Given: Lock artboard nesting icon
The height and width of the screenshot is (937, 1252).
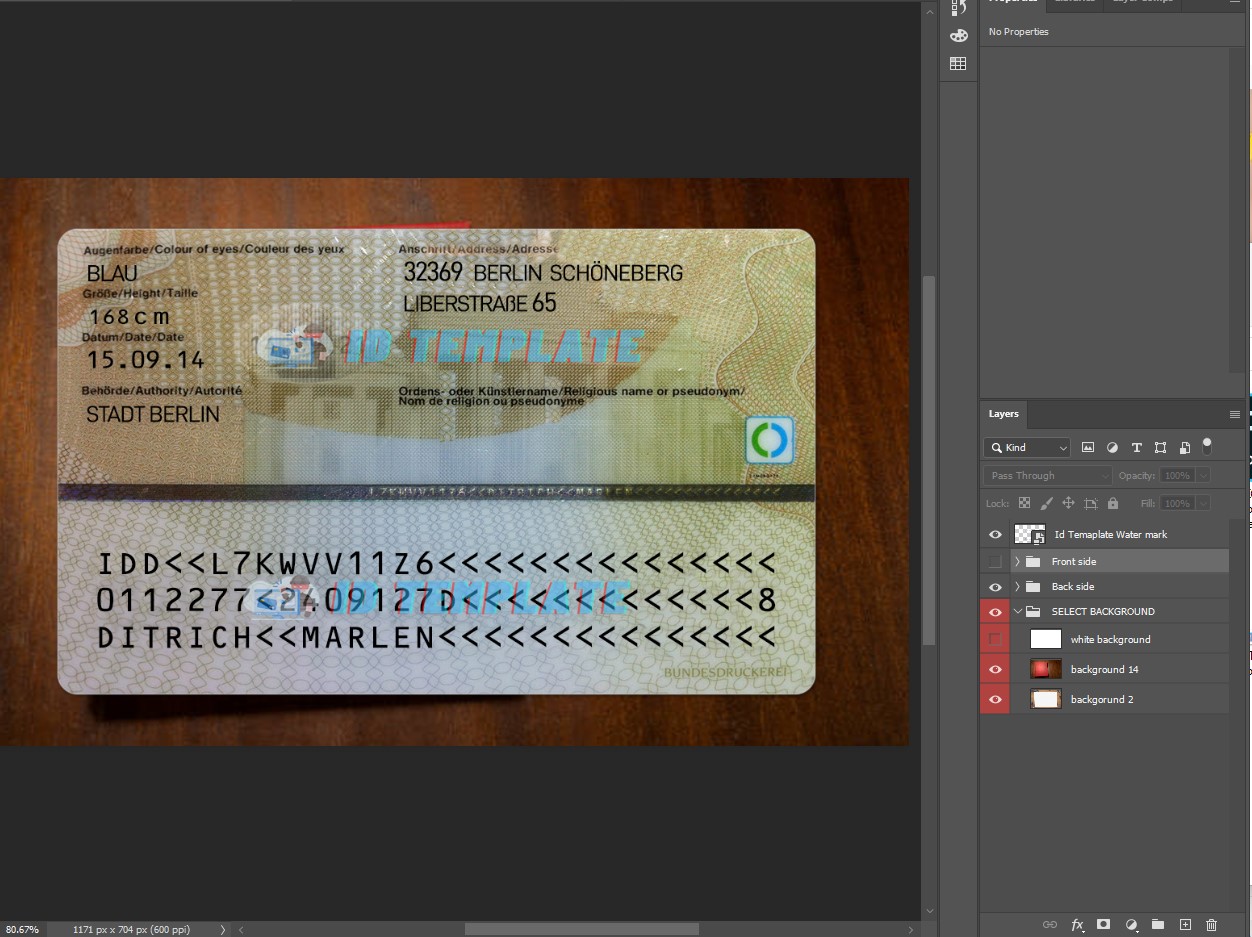Looking at the screenshot, I should tap(1091, 503).
